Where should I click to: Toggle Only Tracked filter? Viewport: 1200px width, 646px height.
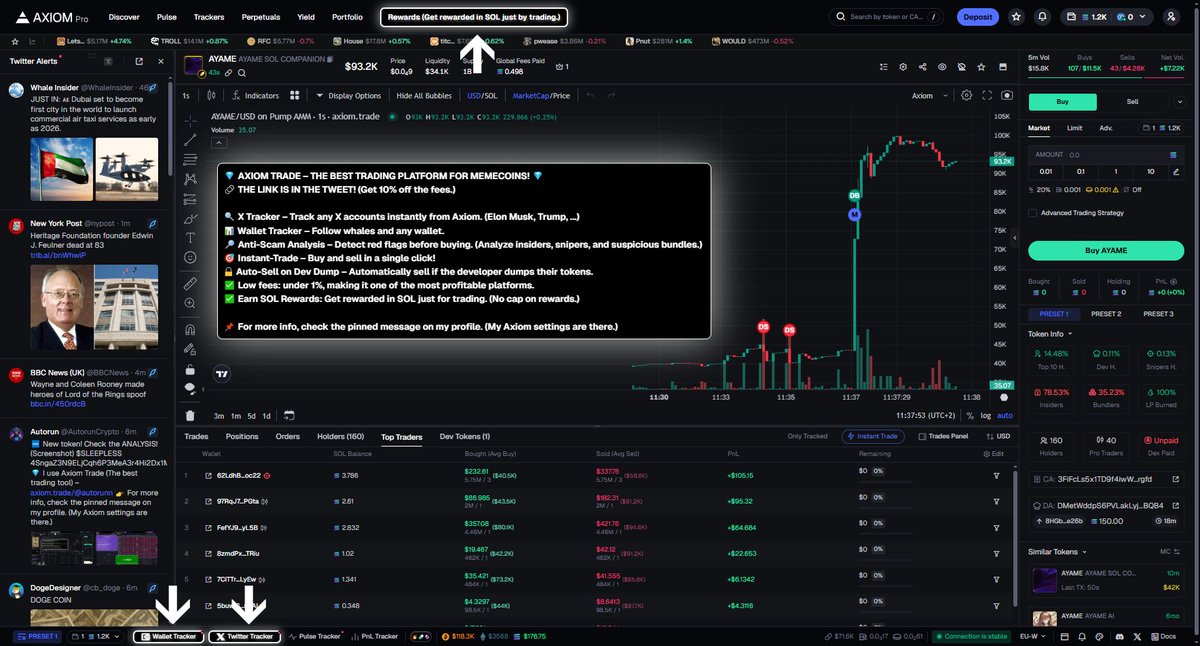click(807, 436)
